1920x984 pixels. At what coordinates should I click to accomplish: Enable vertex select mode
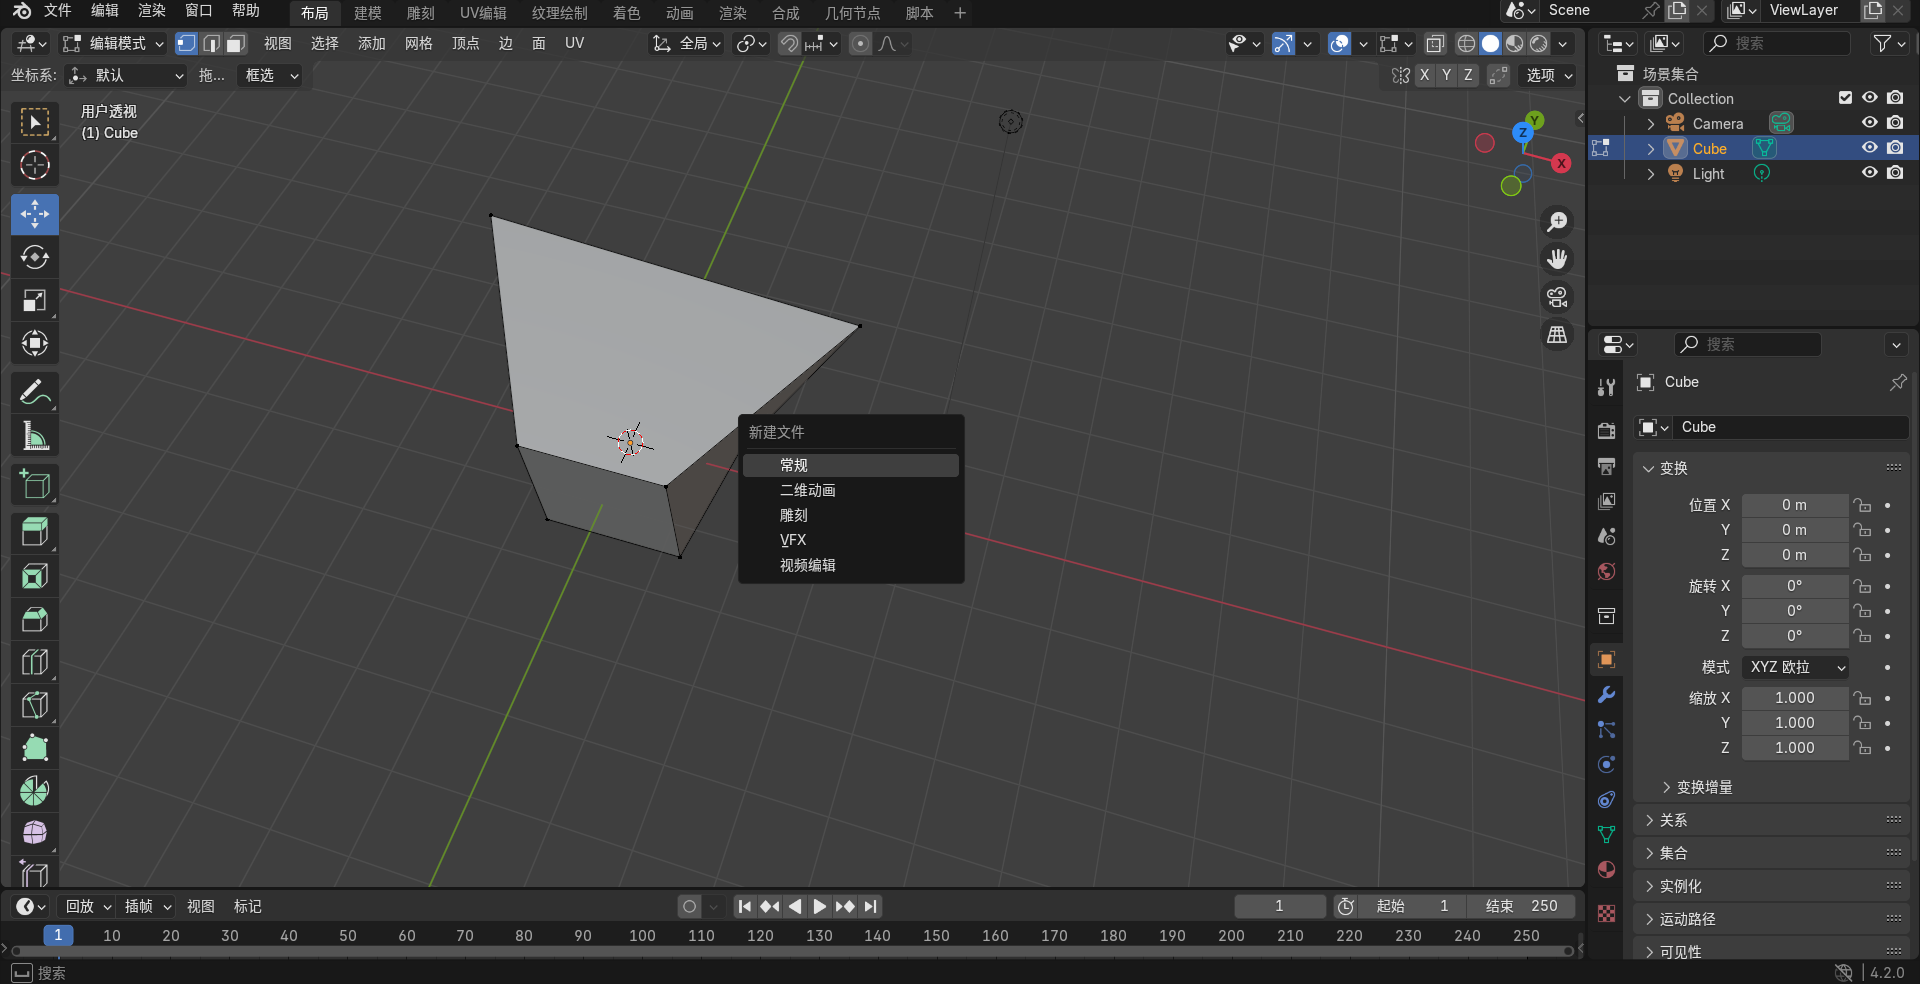point(187,43)
